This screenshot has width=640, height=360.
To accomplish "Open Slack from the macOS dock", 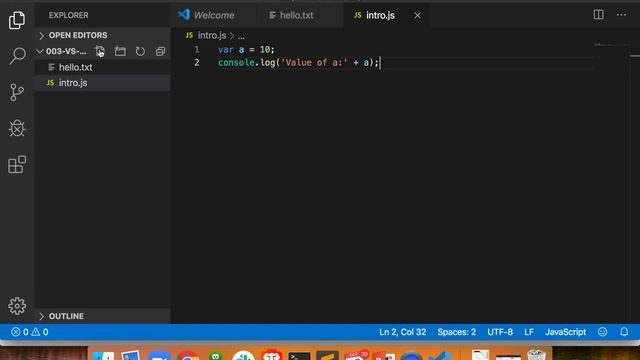I will pyautogui.click(x=243, y=356).
